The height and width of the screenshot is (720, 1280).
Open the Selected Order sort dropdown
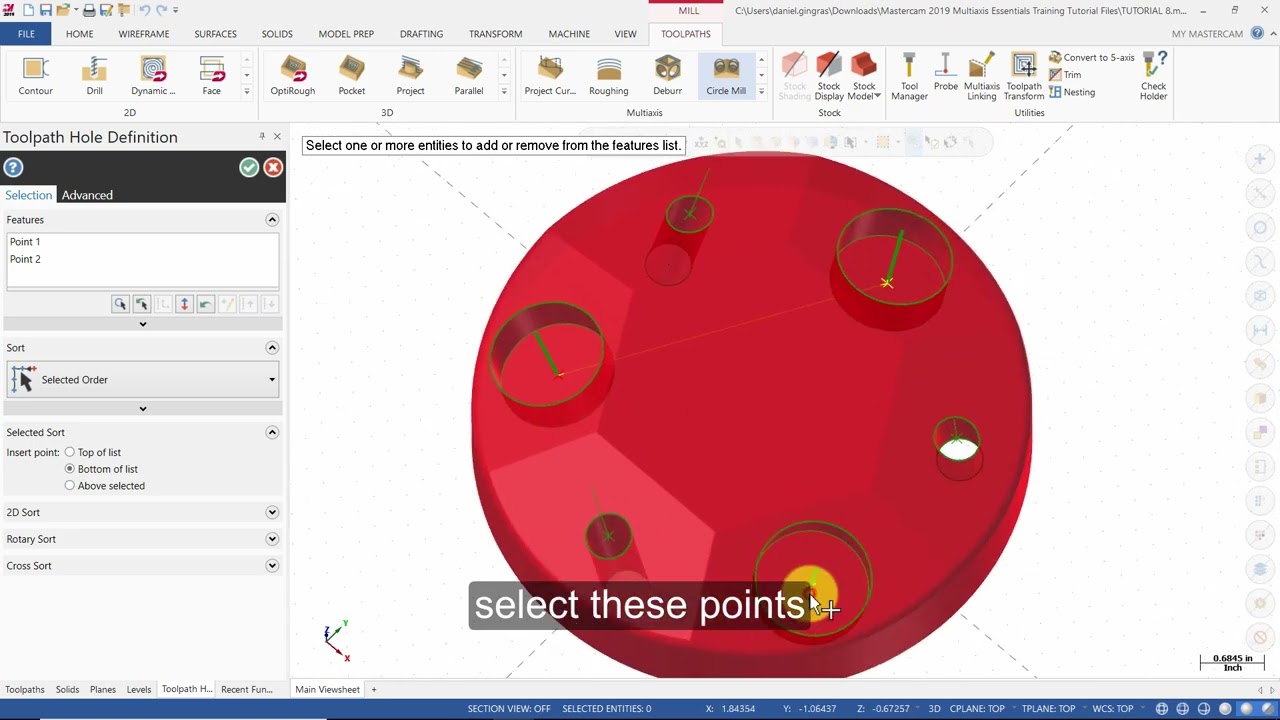143,380
